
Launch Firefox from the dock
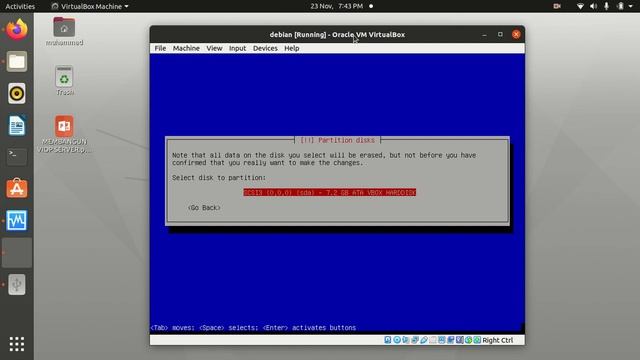tap(17, 29)
